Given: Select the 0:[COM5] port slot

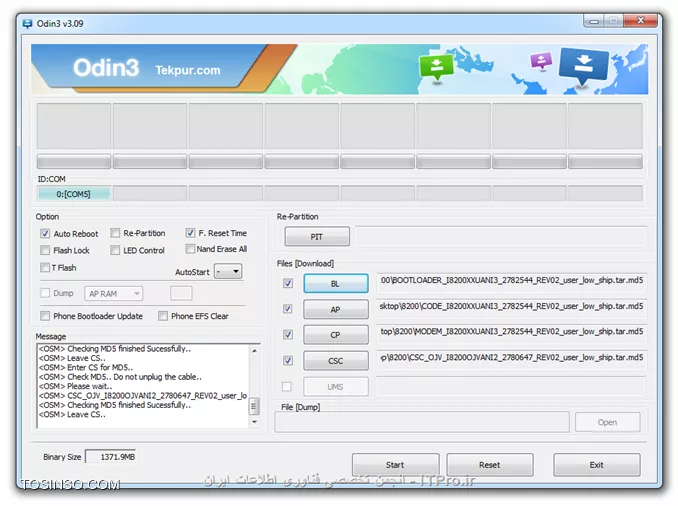Looking at the screenshot, I should [74, 194].
